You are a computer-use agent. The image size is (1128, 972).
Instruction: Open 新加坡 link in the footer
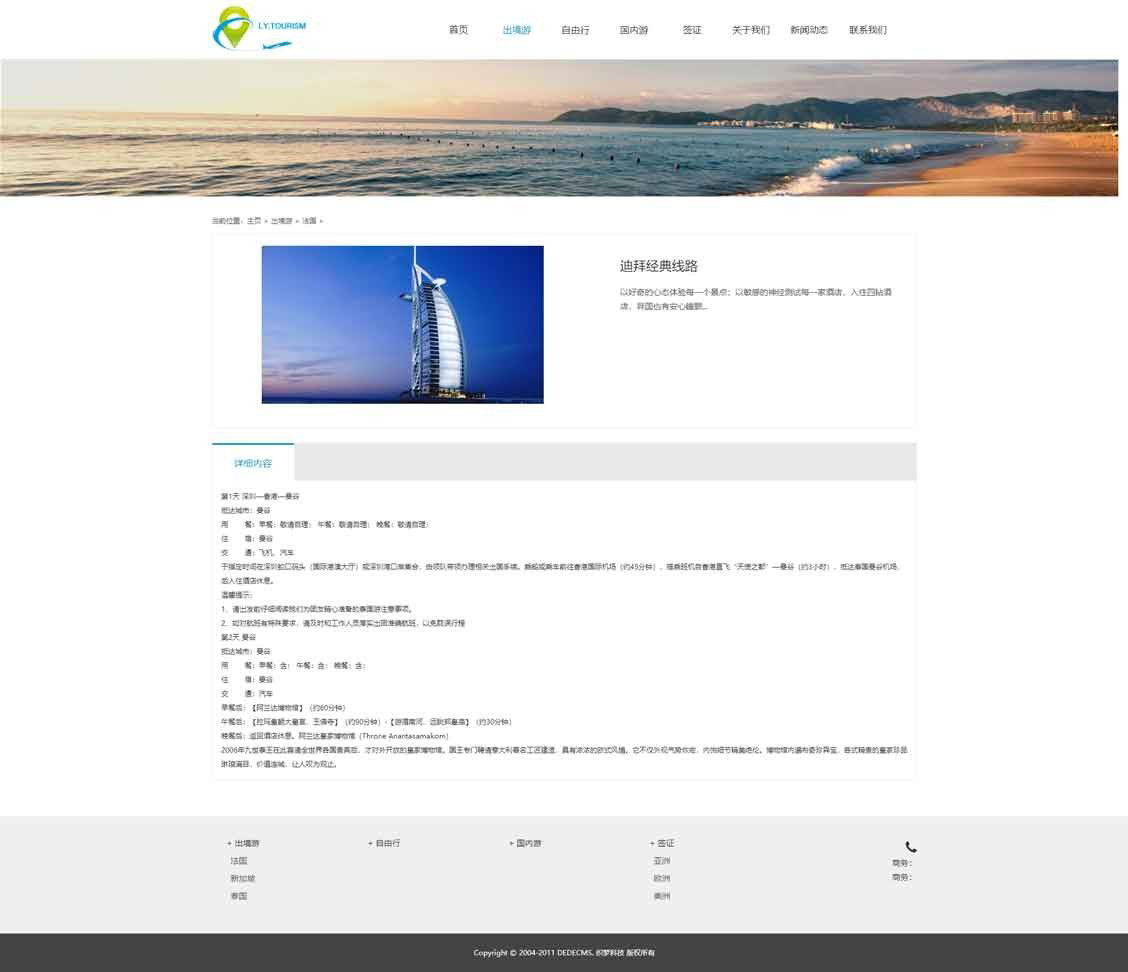242,878
